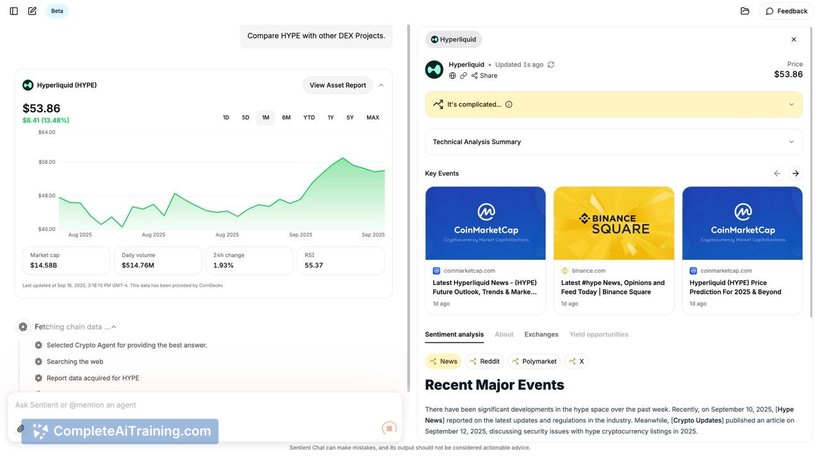Expand Technical Analysis Summary section
The image size is (820, 457).
click(613, 142)
